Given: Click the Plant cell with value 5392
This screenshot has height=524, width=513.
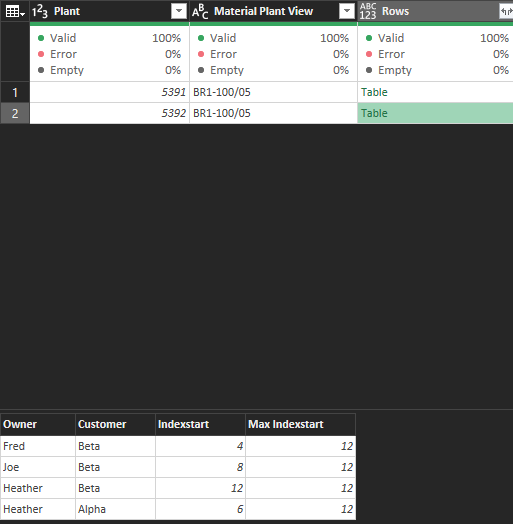Looking at the screenshot, I should click(x=110, y=113).
